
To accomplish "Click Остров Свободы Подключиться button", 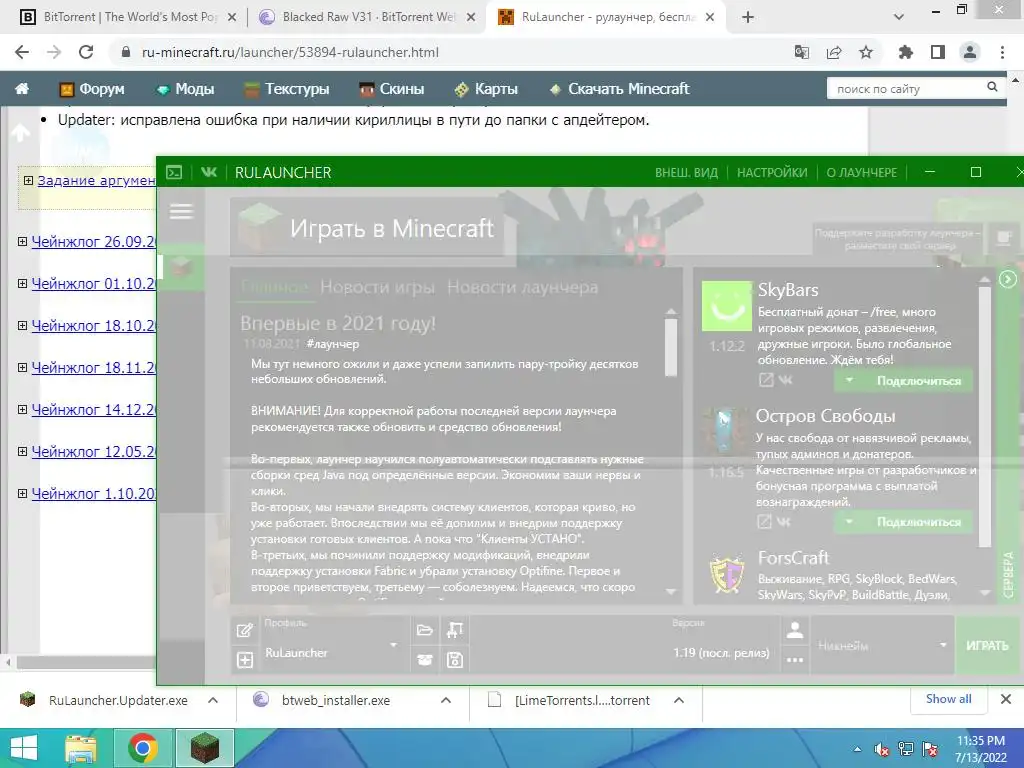I will click(918, 522).
